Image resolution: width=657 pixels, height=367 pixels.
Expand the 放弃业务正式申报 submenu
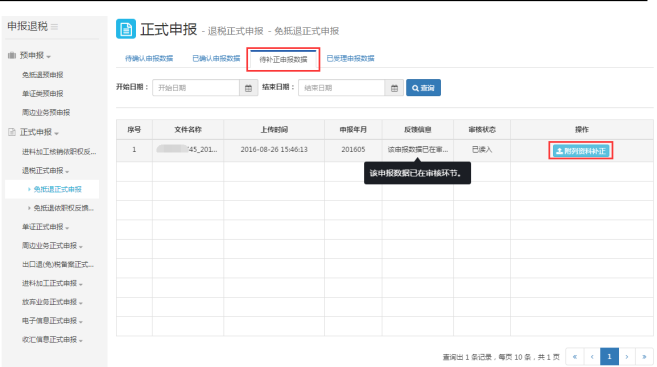click(x=52, y=302)
